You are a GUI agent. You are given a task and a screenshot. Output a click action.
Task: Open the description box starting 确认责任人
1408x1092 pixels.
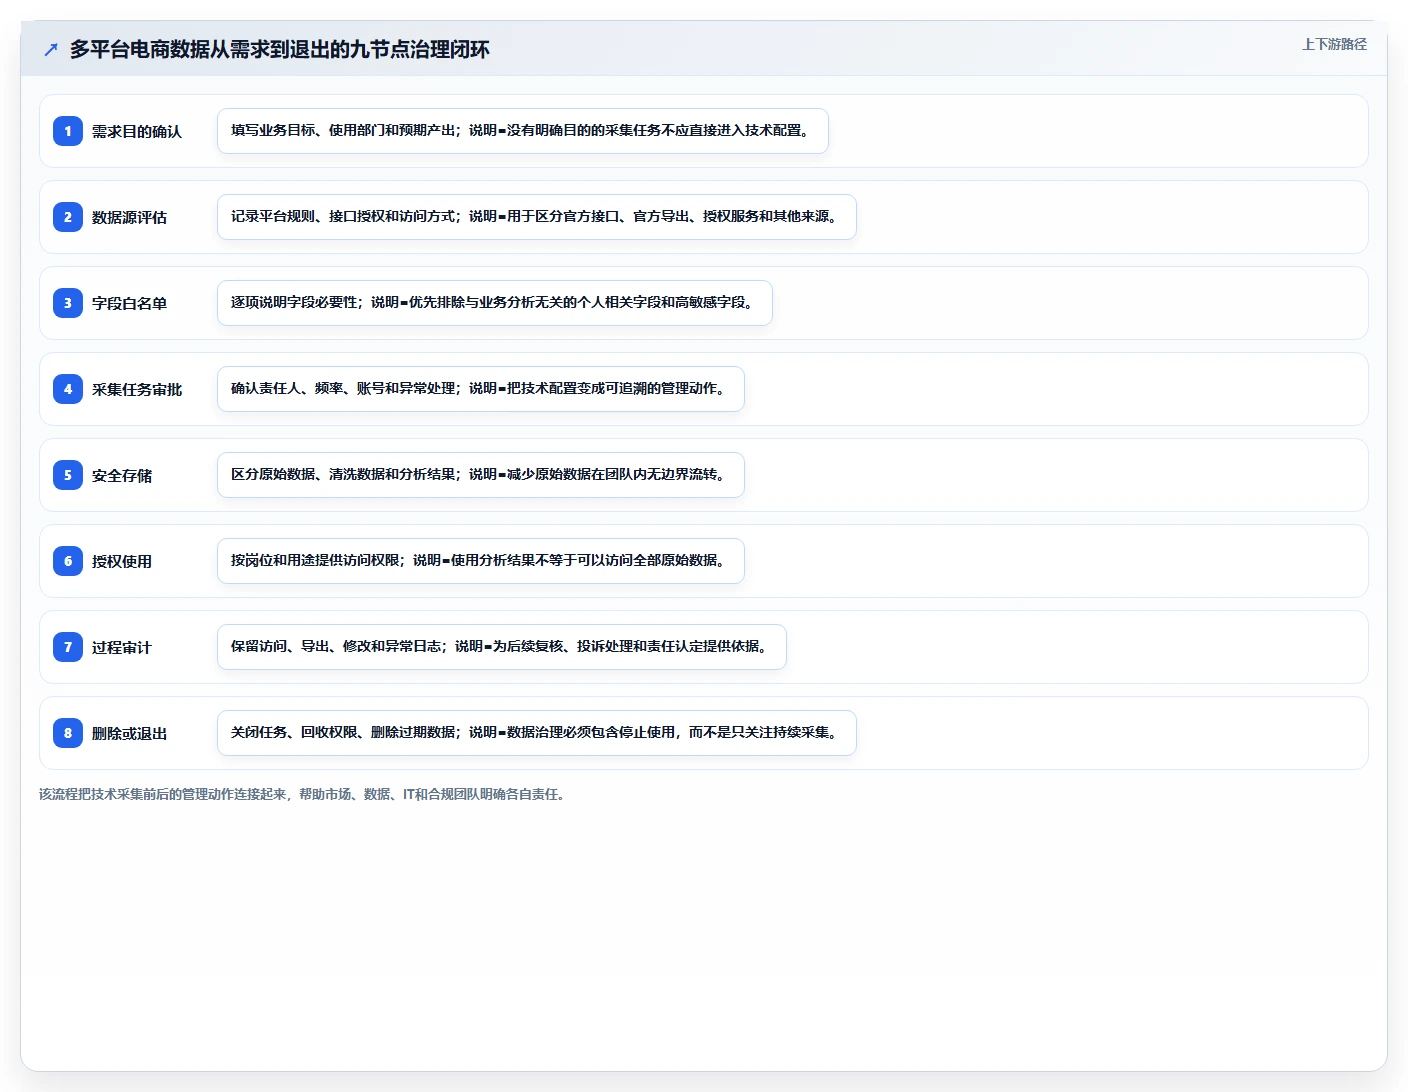click(481, 389)
